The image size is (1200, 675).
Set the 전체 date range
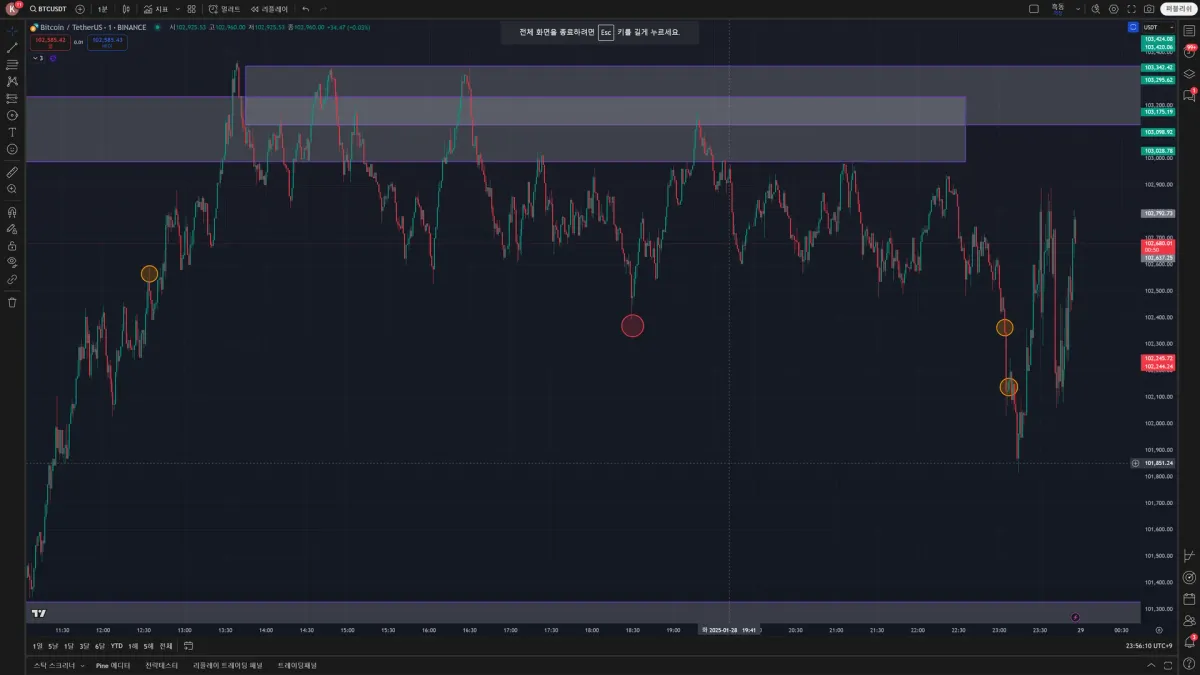click(x=166, y=646)
